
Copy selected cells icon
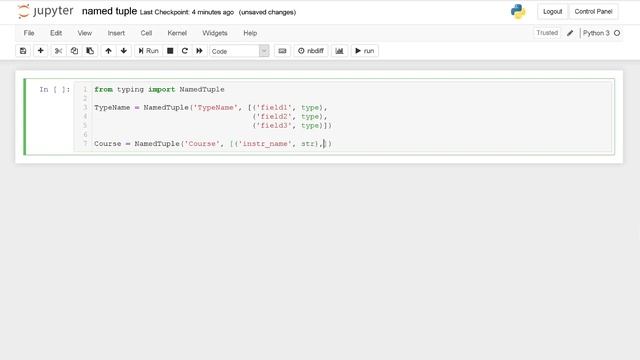click(x=74, y=51)
